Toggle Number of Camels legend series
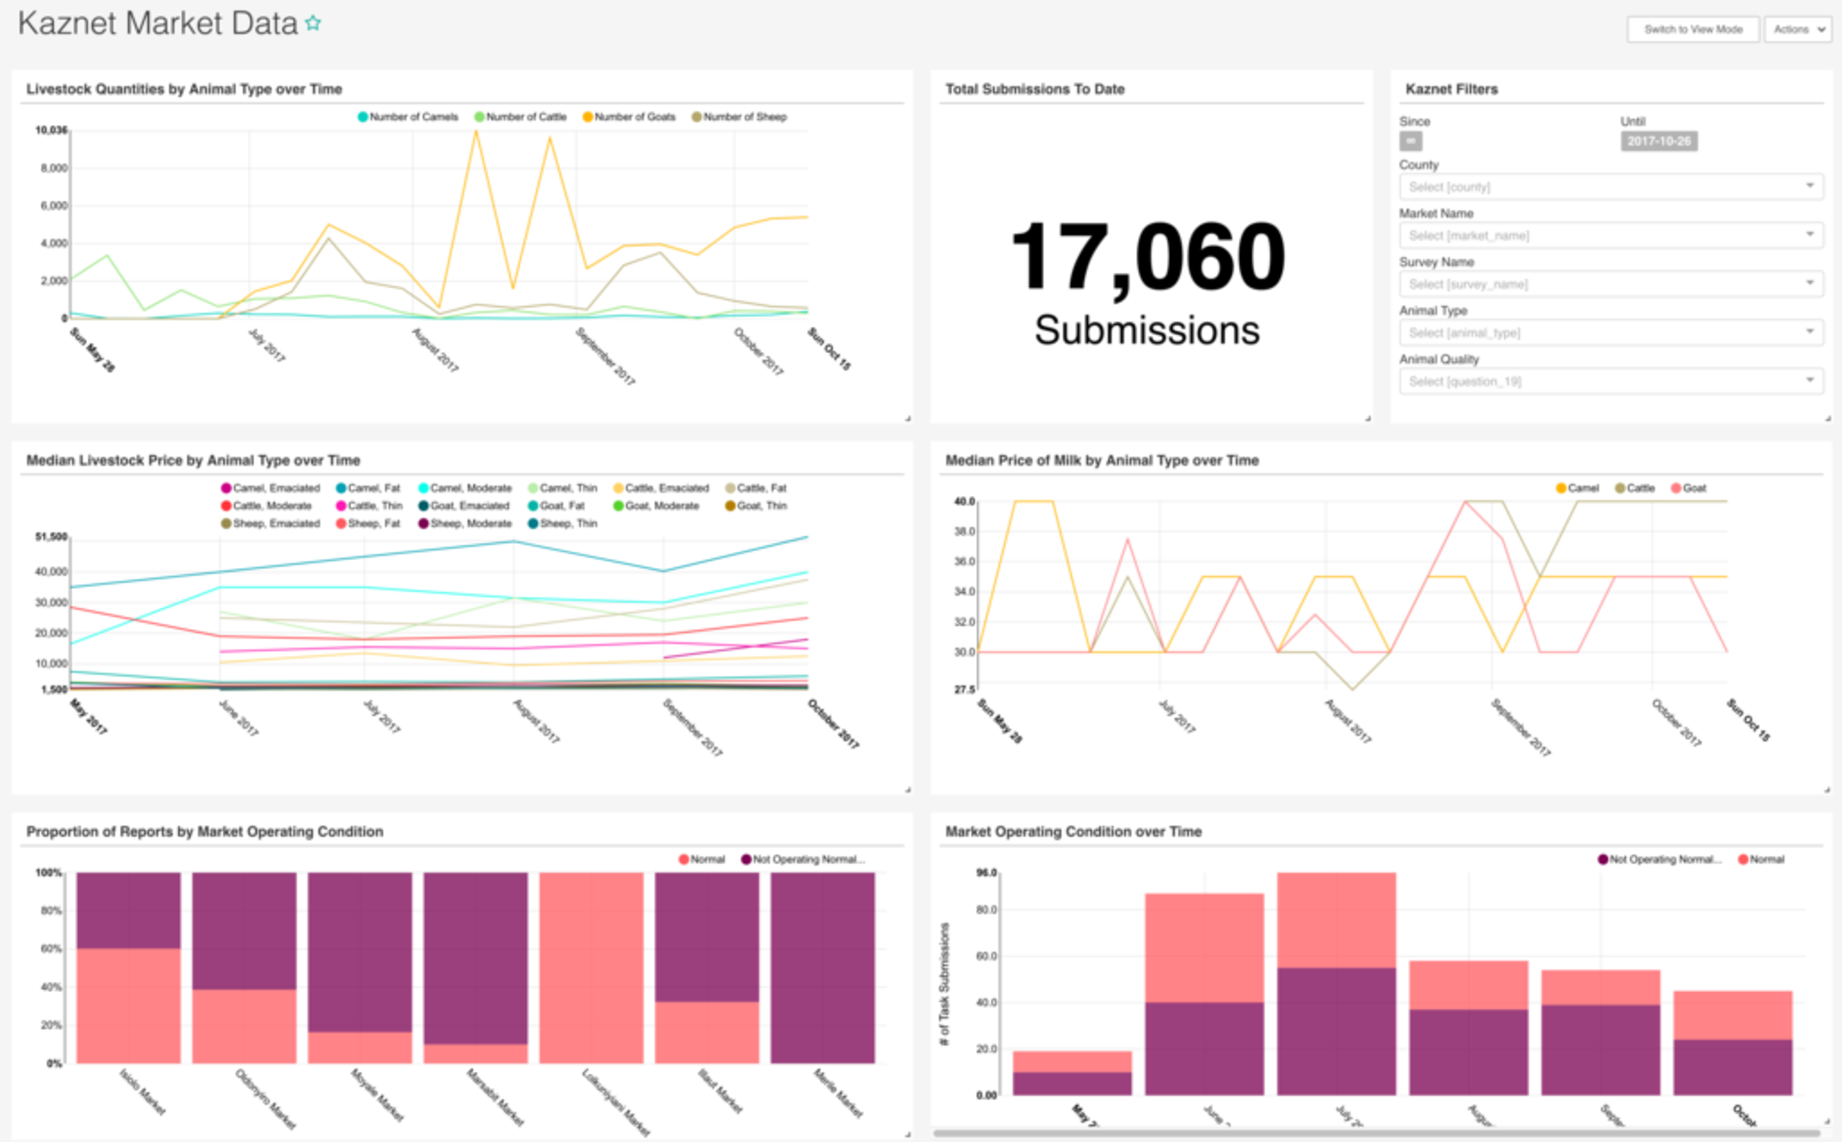This screenshot has height=1142, width=1842. coord(408,117)
